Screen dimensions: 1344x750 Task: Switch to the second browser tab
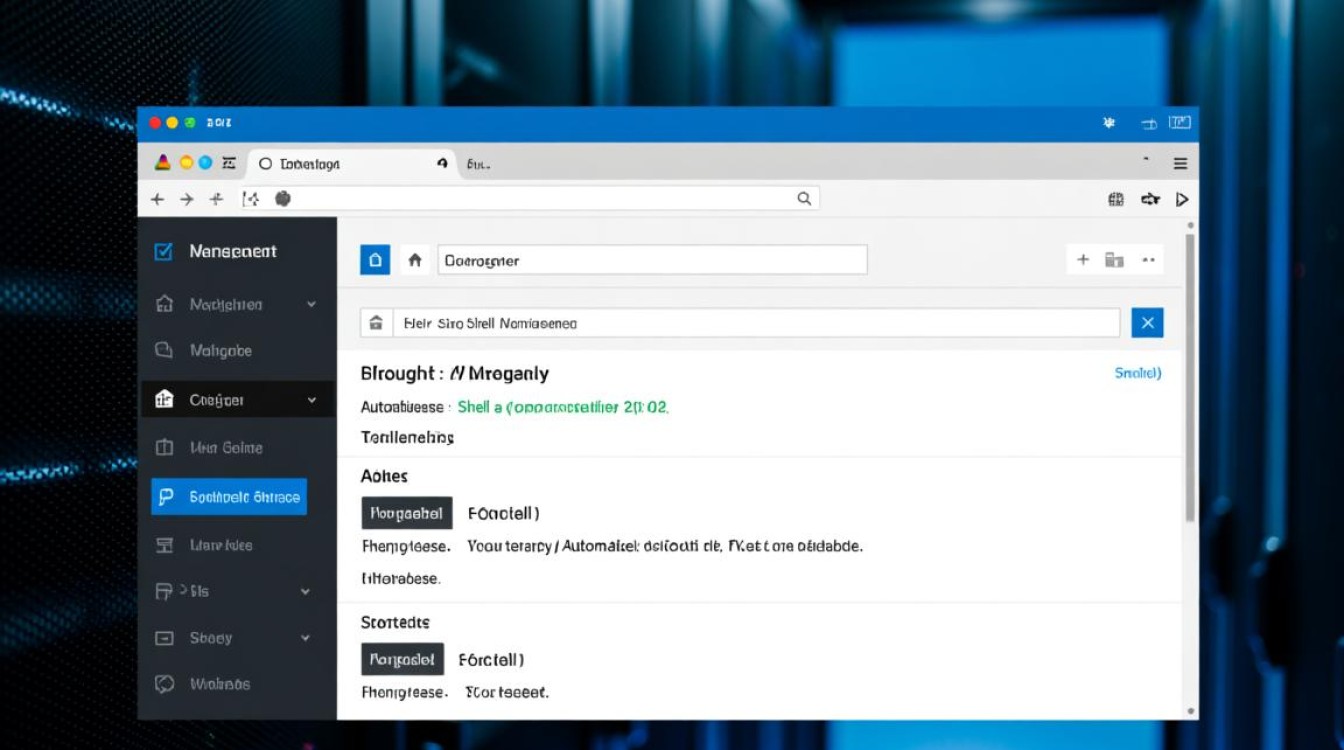(x=478, y=164)
